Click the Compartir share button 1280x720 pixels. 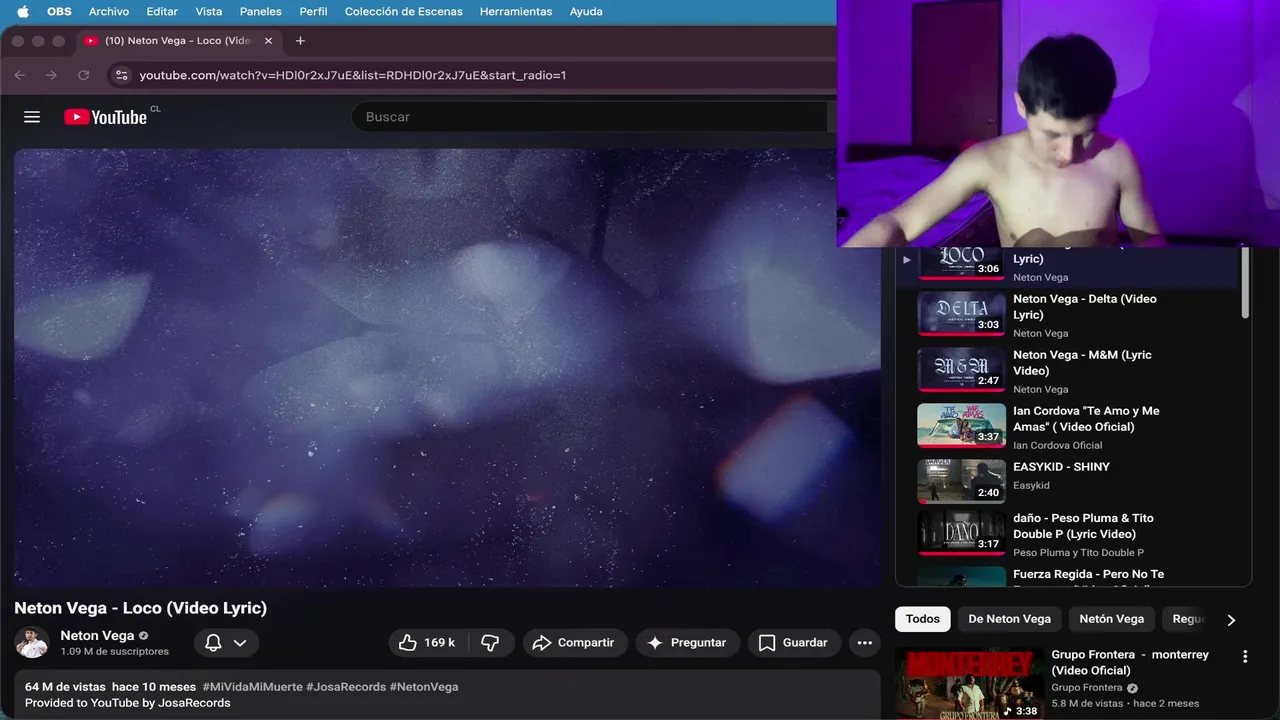(574, 643)
